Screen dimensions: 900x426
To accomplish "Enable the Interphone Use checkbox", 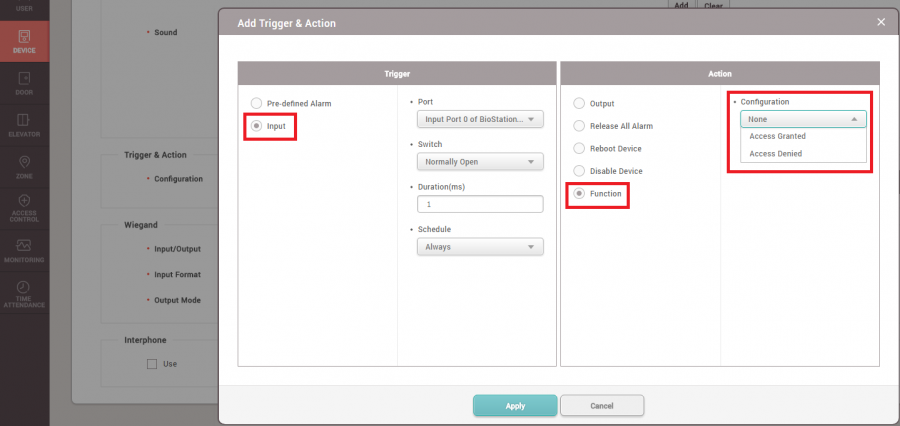I will [152, 364].
